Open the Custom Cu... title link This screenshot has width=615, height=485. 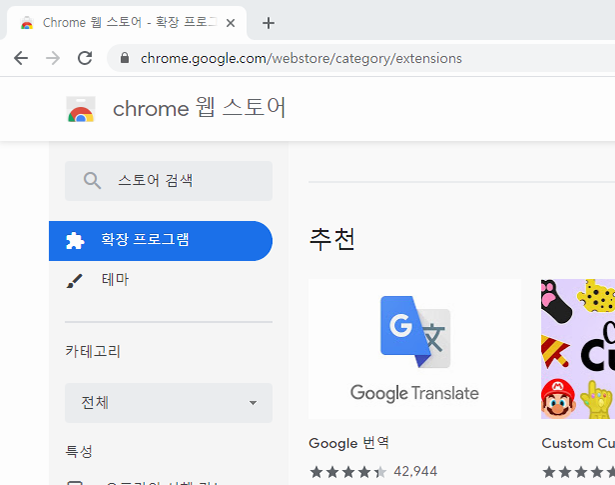pos(578,443)
